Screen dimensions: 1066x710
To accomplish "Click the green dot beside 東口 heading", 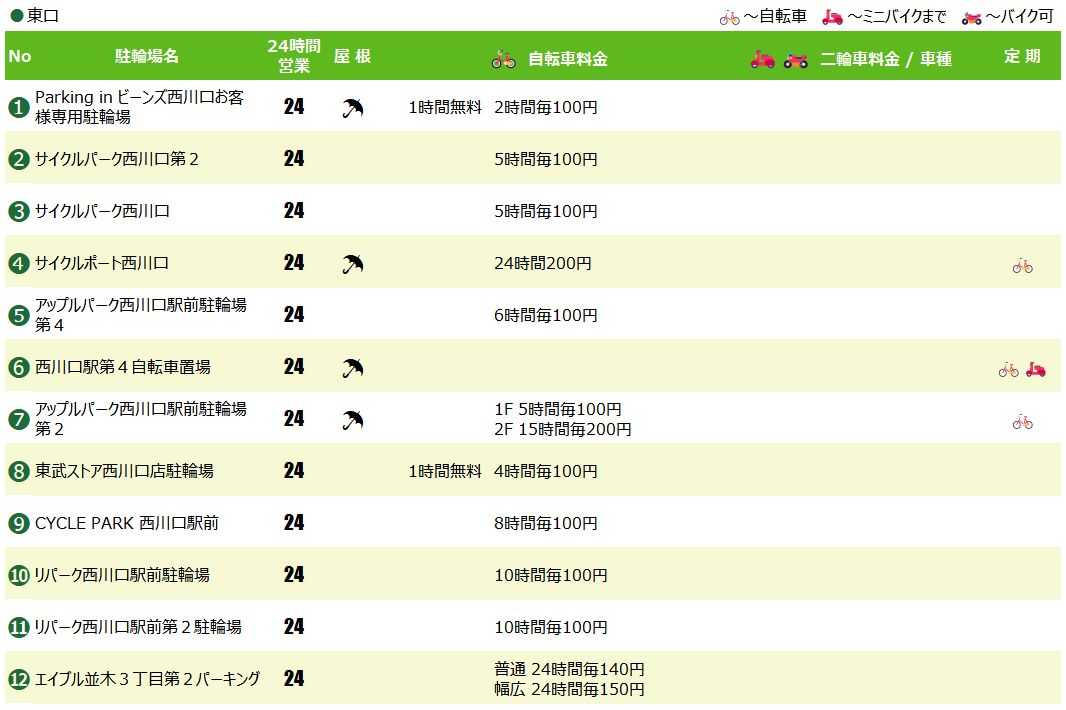I will click(x=16, y=16).
